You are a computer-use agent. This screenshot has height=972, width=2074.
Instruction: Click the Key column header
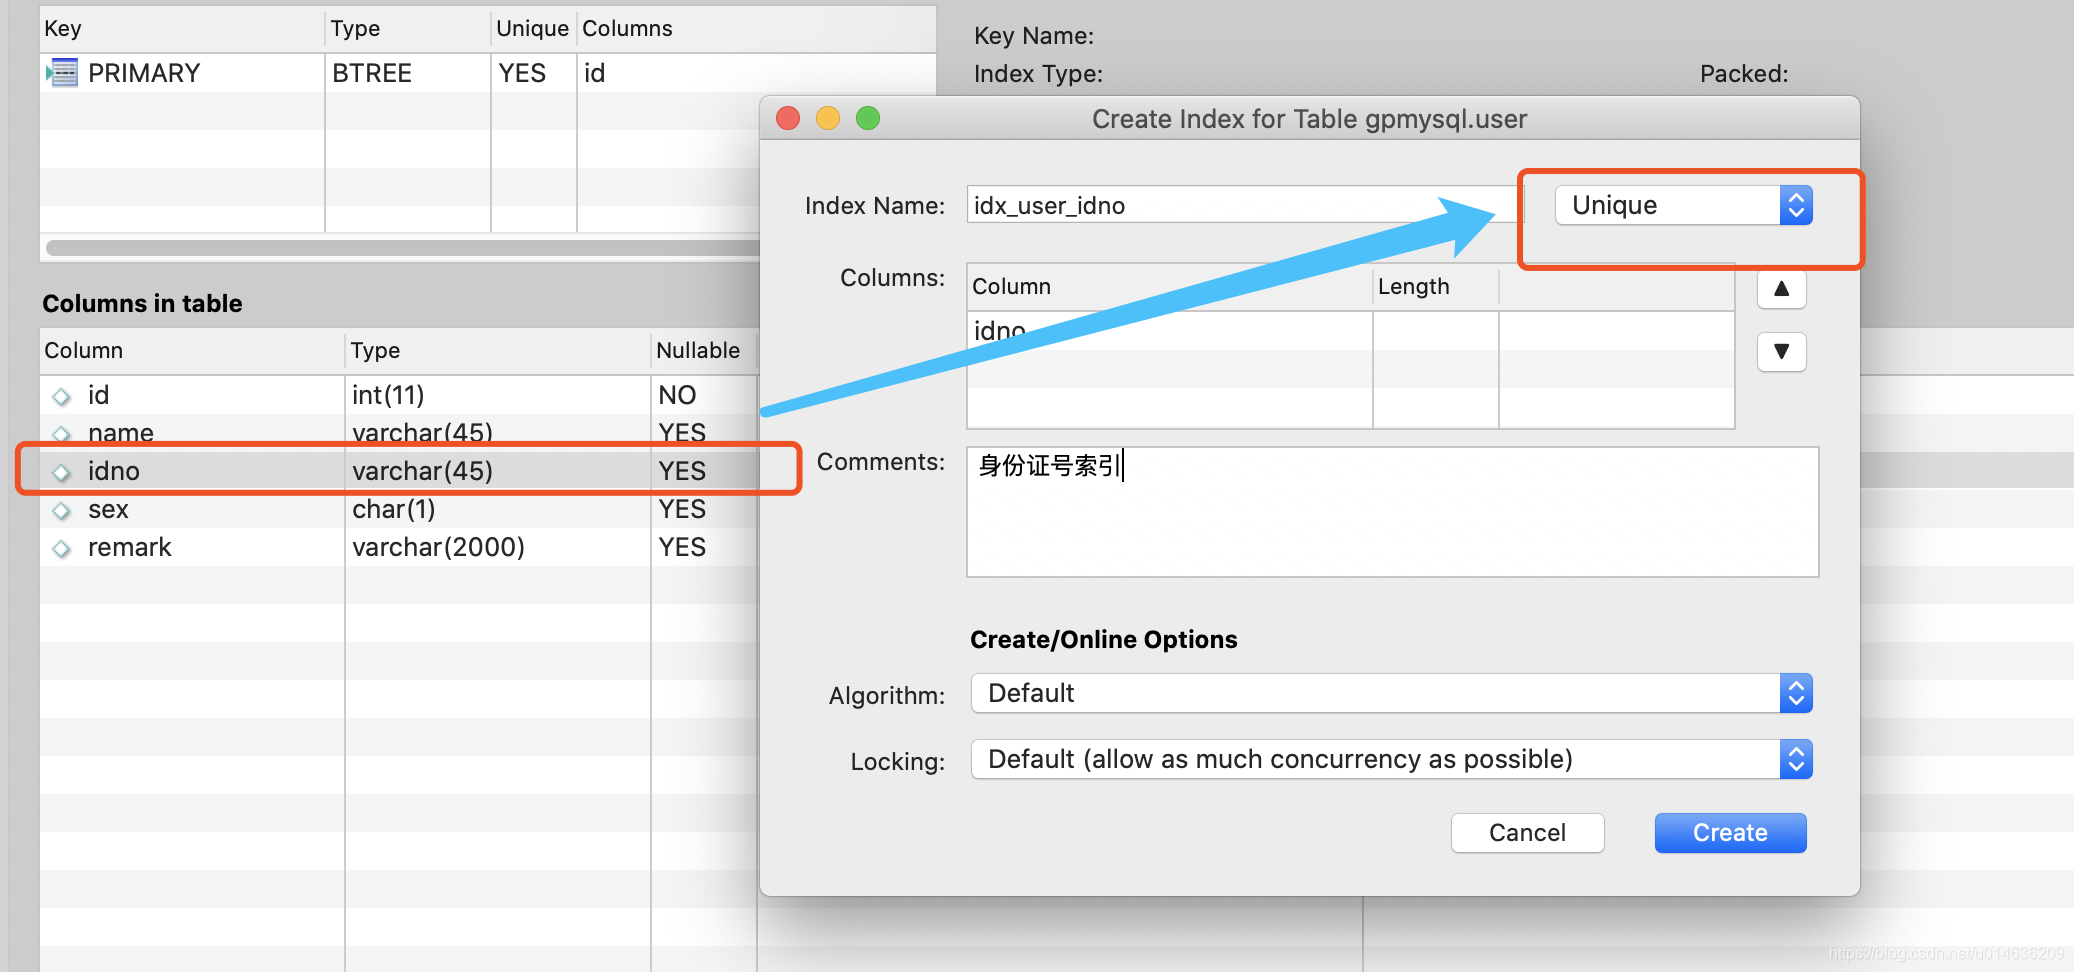point(182,29)
